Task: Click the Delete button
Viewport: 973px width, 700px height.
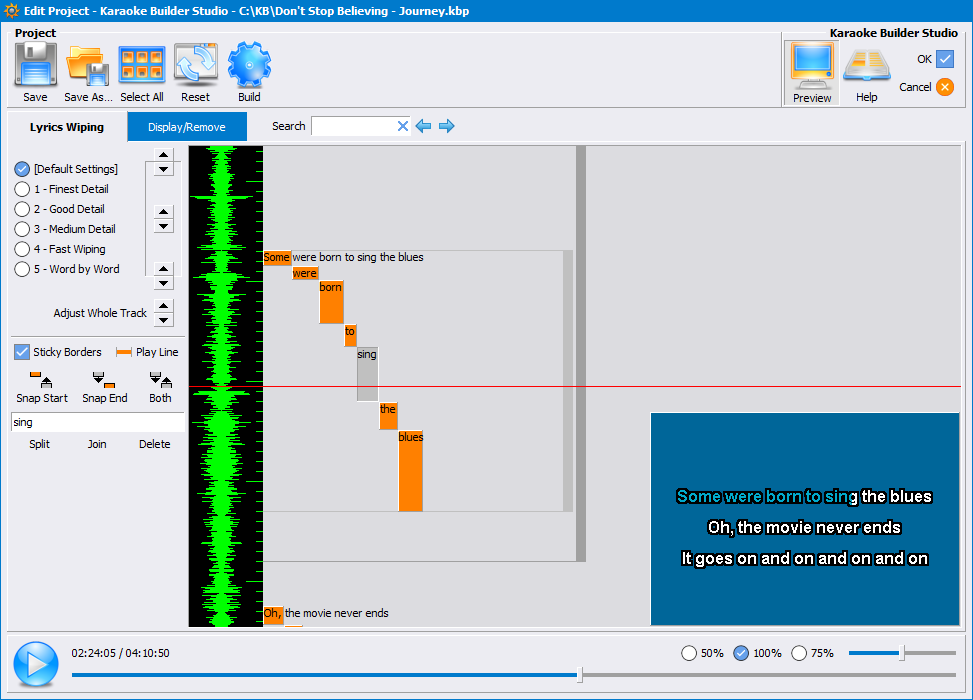Action: (x=155, y=444)
